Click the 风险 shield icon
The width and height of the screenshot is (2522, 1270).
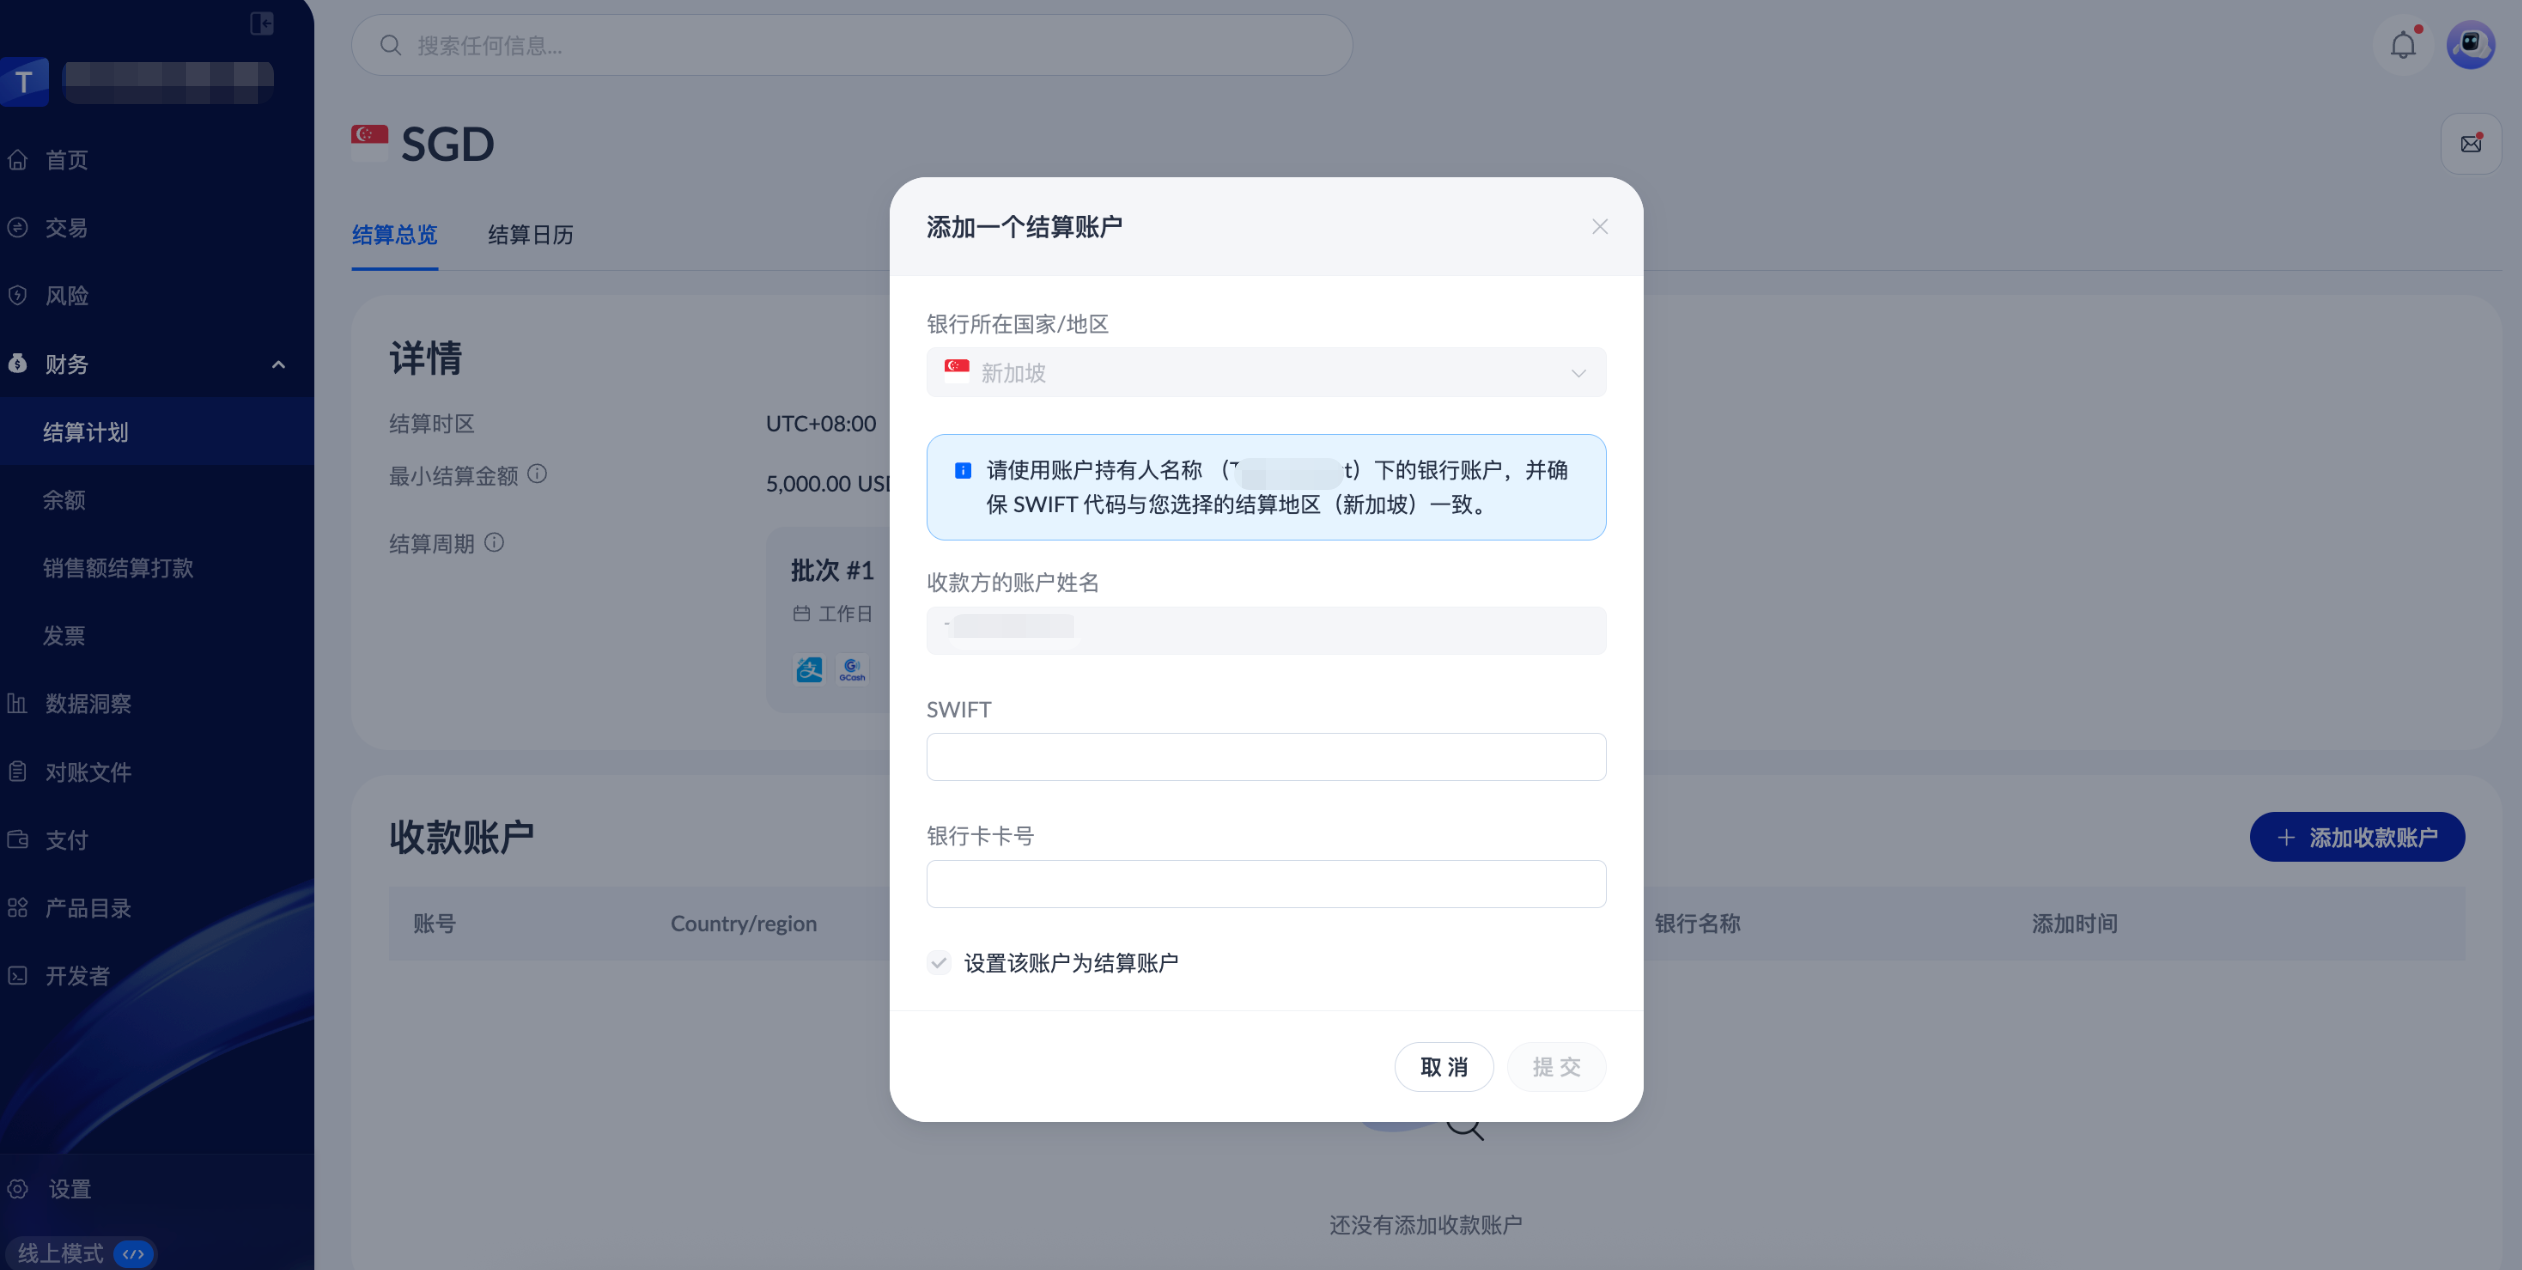[18, 296]
